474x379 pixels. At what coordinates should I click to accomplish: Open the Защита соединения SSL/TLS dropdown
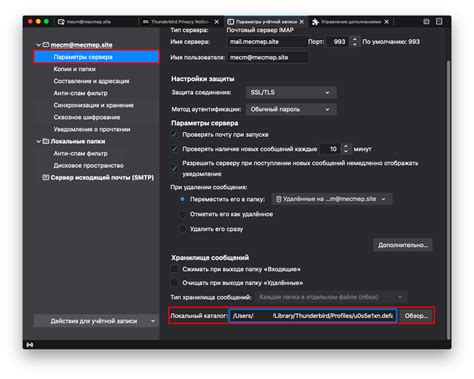point(291,93)
